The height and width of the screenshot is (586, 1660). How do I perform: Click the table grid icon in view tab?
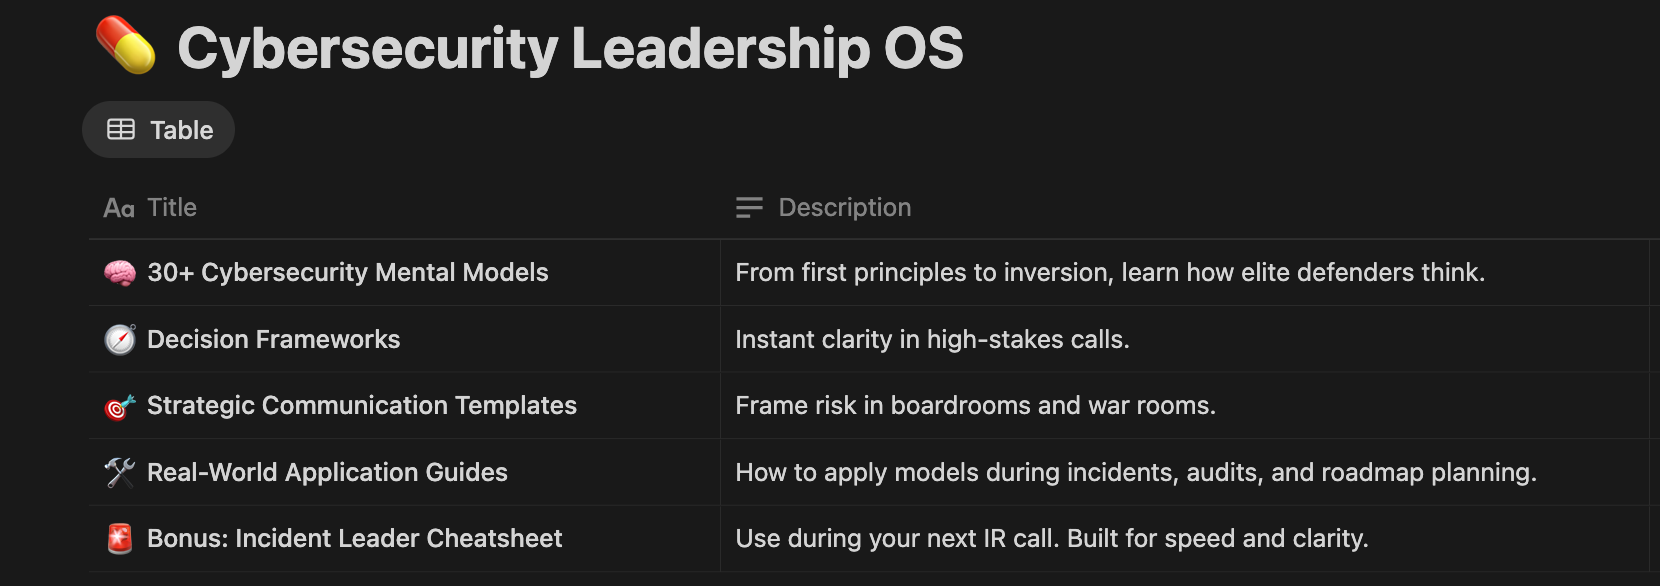click(x=121, y=130)
